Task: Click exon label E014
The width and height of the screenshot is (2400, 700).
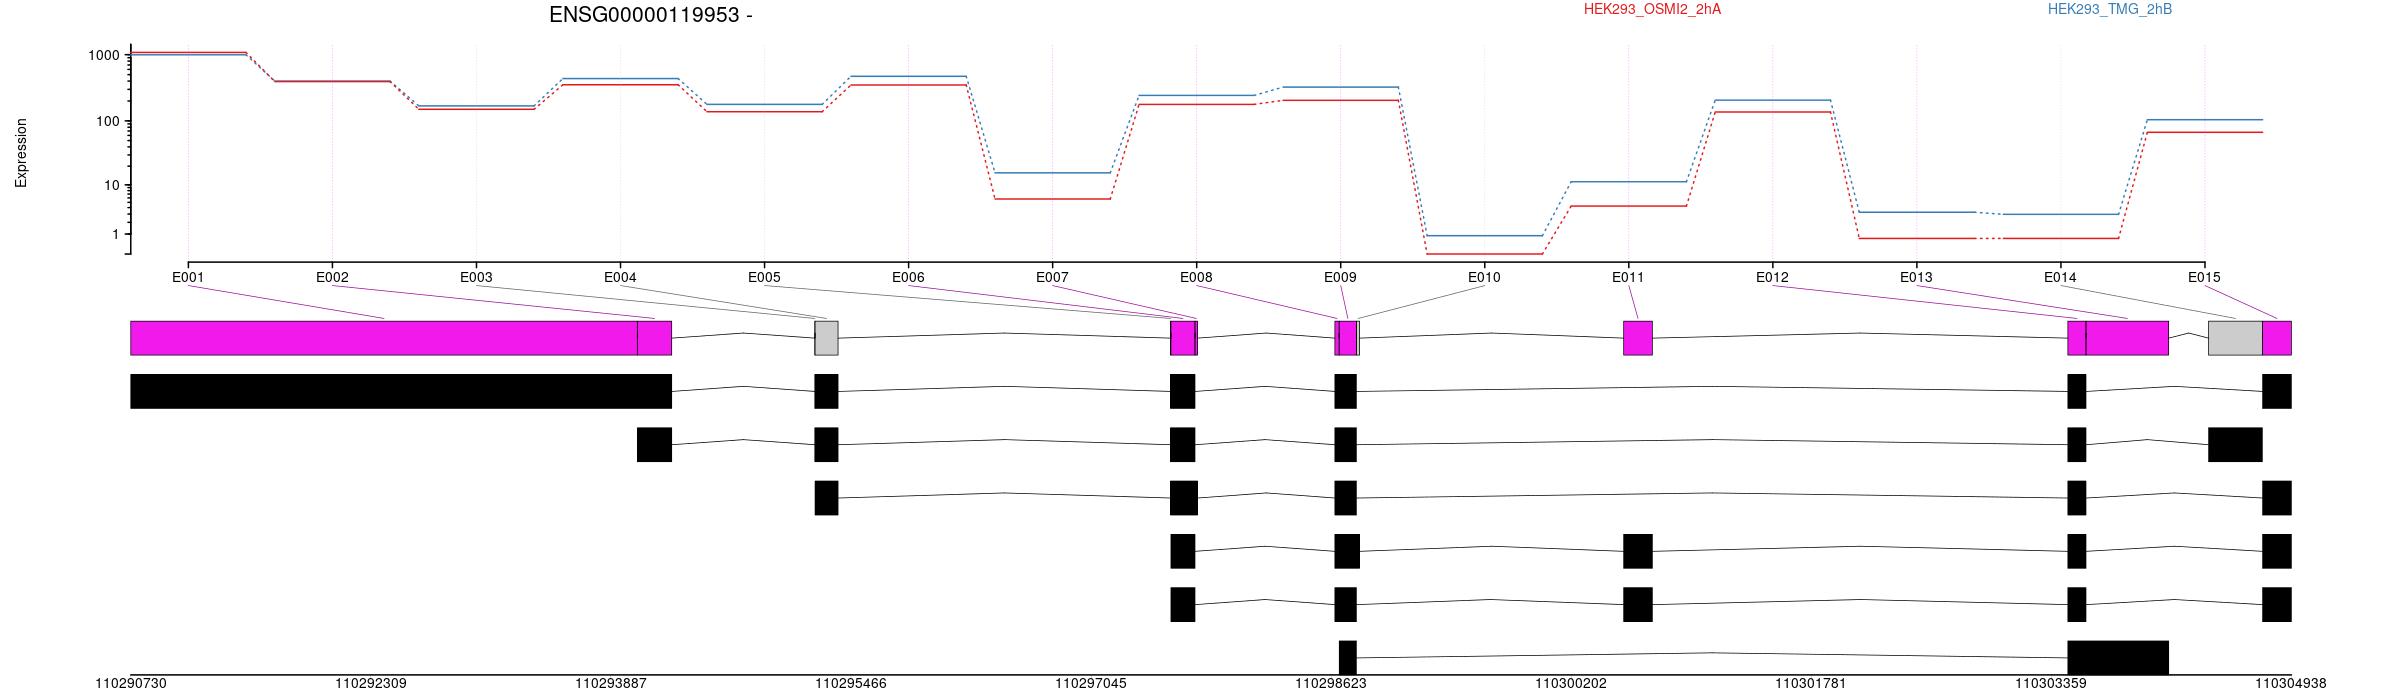Action: (x=2060, y=278)
